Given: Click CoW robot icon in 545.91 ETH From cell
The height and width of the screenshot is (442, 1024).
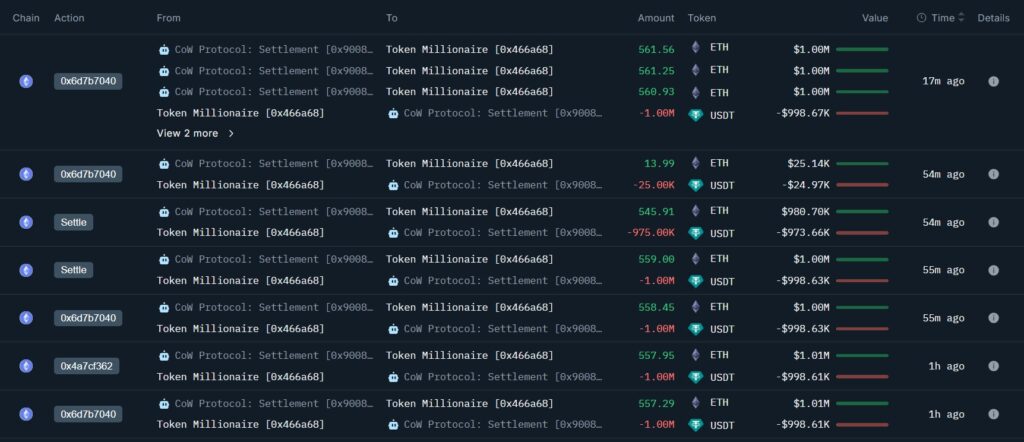Looking at the screenshot, I should click(163, 212).
